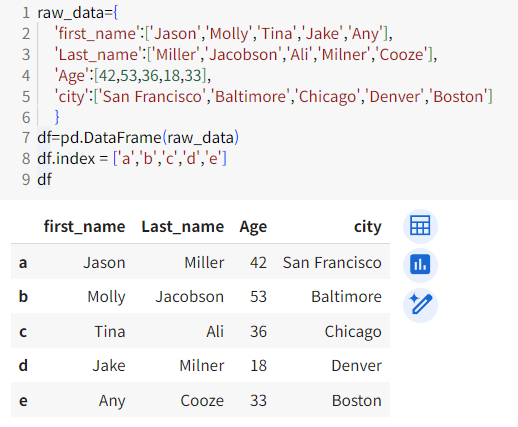Image resolution: width=518 pixels, height=427 pixels.
Task: Click row index label e
Action: click(23, 401)
